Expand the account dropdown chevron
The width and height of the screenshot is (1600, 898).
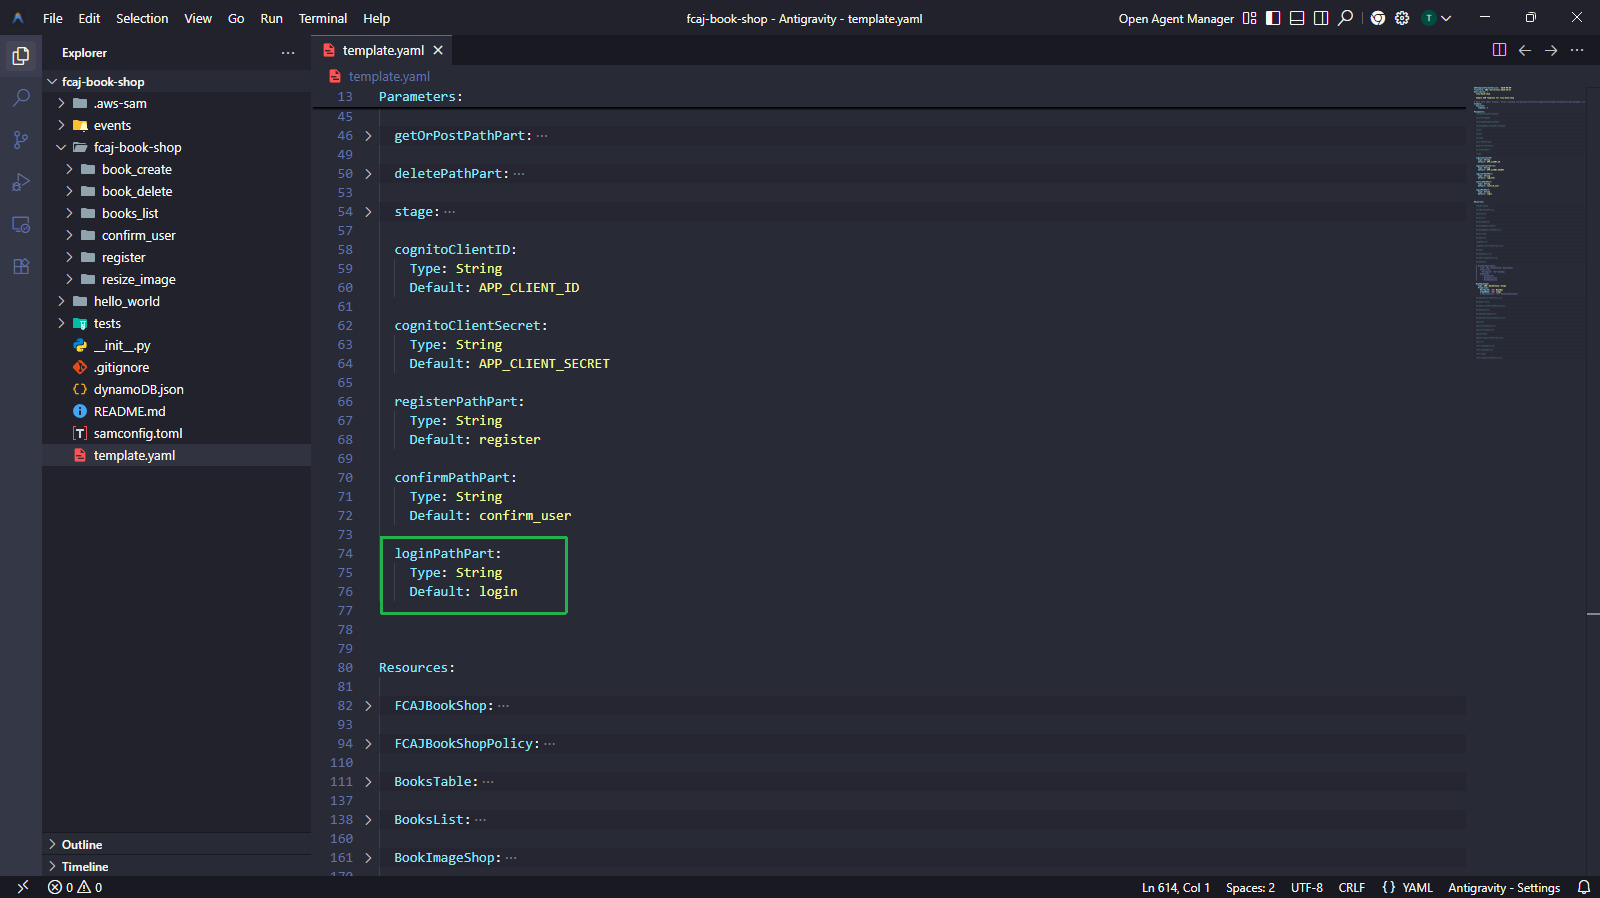click(x=1446, y=18)
